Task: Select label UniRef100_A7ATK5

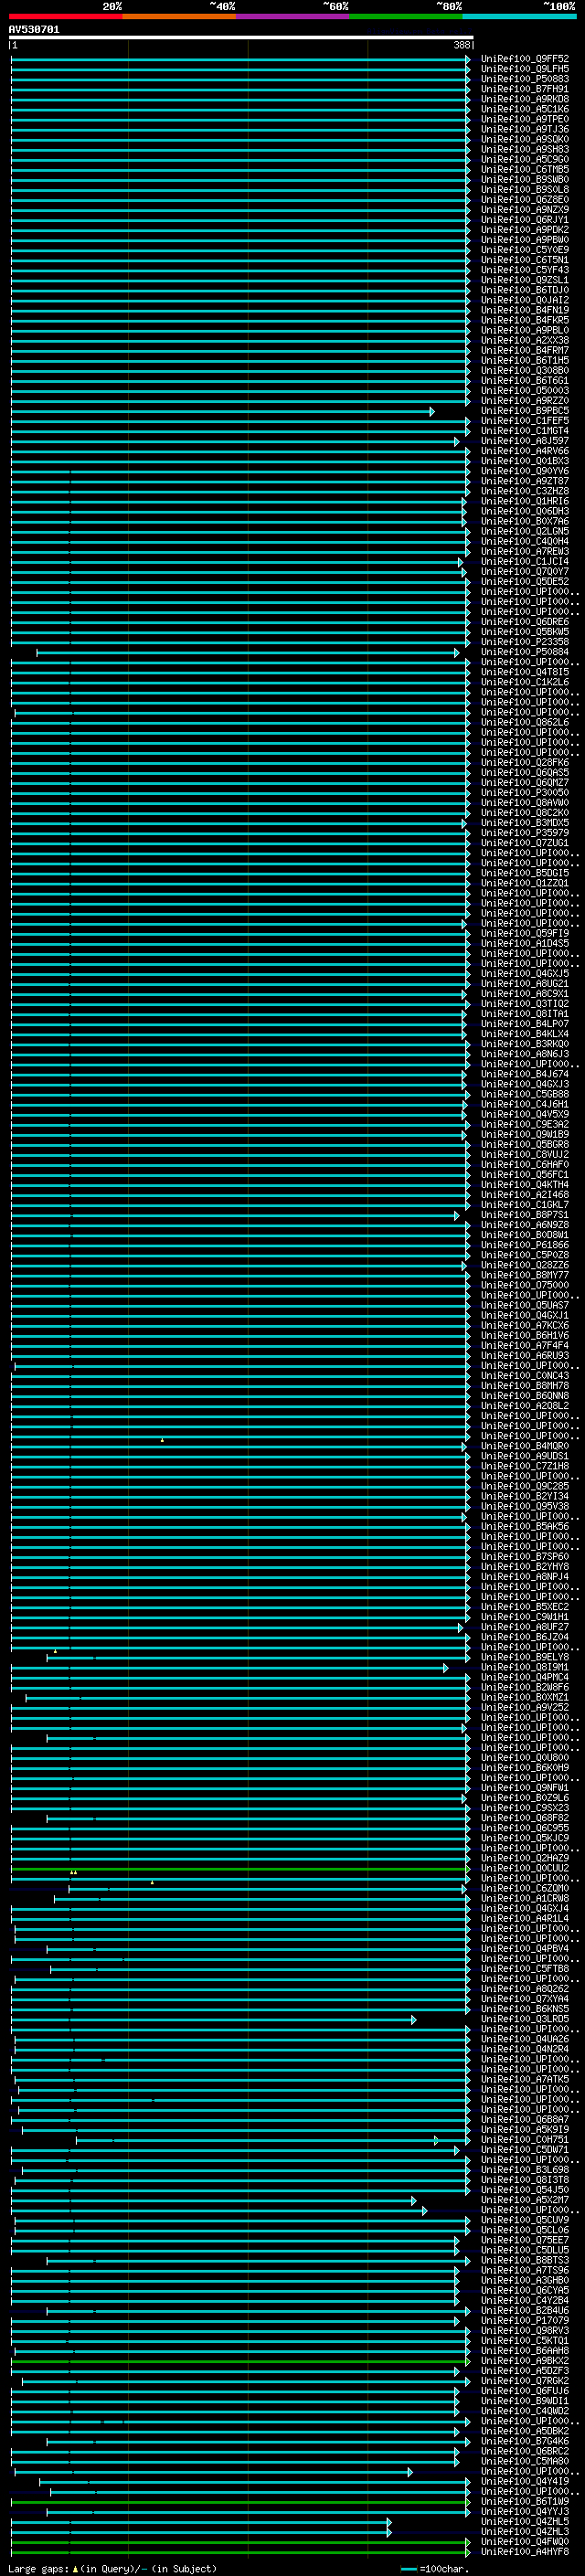Action: [x=525, y=2079]
